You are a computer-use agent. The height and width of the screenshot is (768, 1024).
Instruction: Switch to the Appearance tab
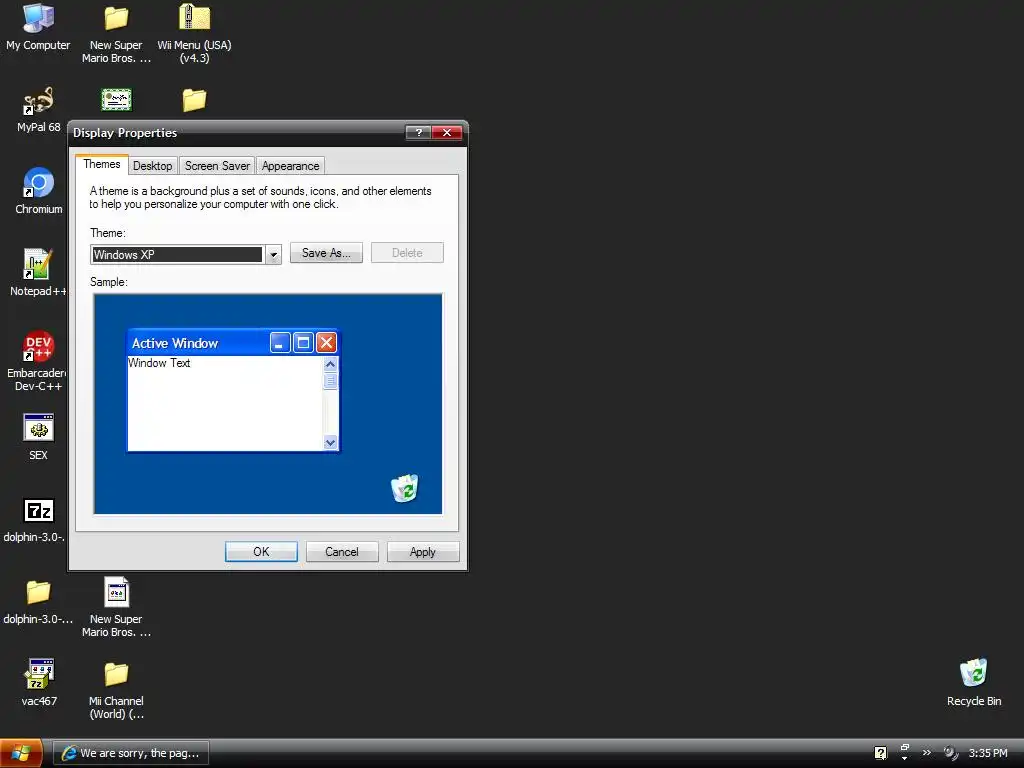coord(291,166)
